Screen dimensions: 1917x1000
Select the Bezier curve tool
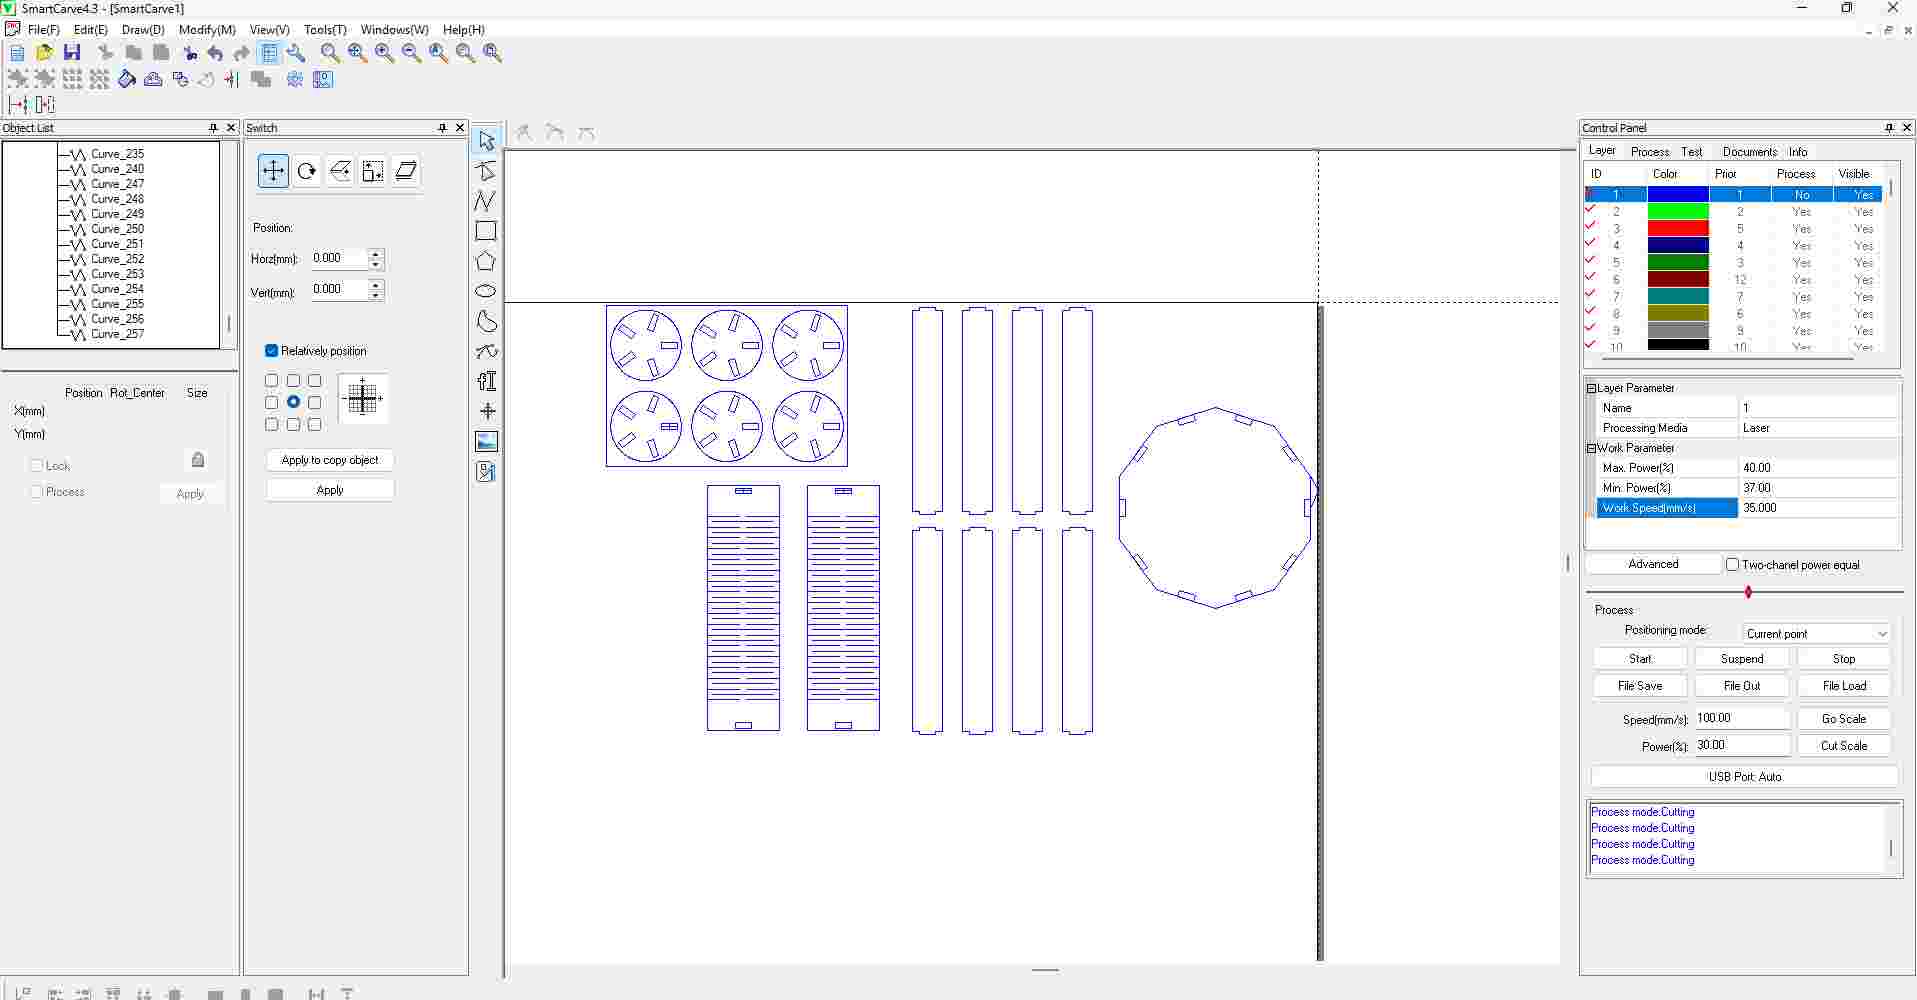(486, 351)
